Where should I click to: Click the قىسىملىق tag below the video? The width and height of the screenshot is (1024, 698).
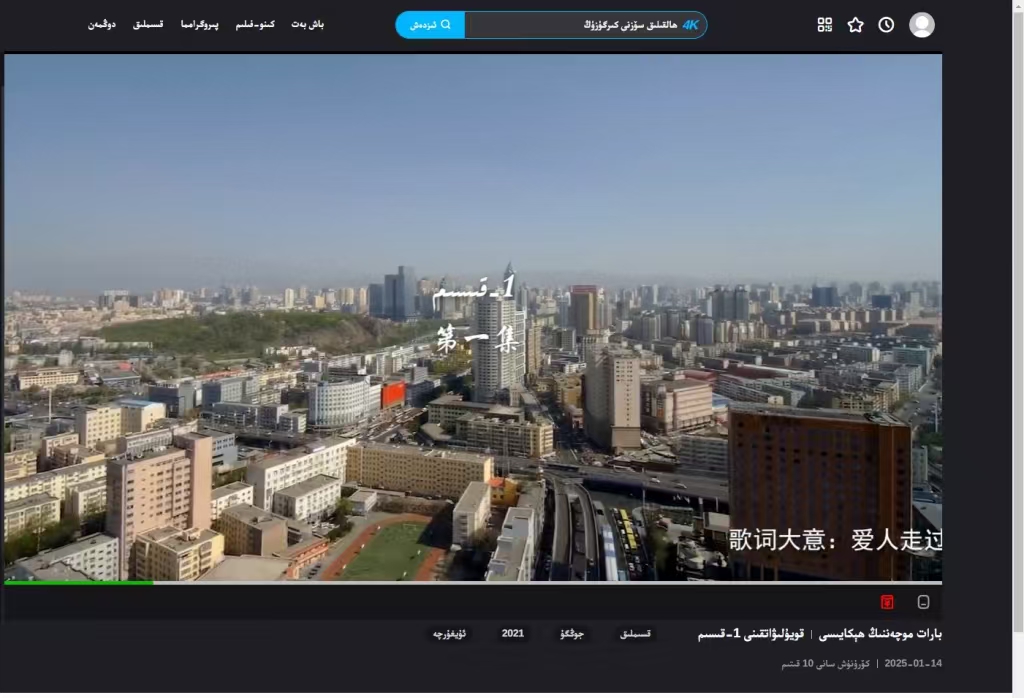[x=635, y=634]
